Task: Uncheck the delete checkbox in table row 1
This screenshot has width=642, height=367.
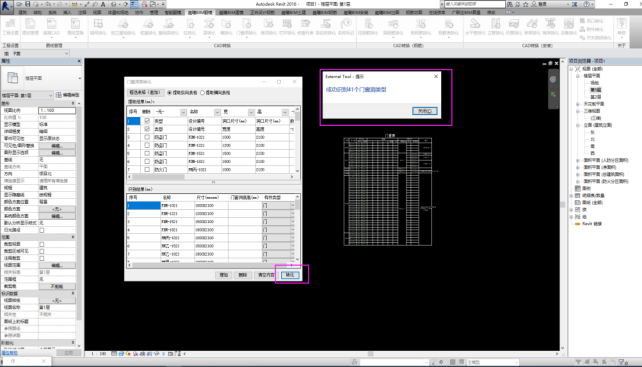Action: (x=147, y=121)
